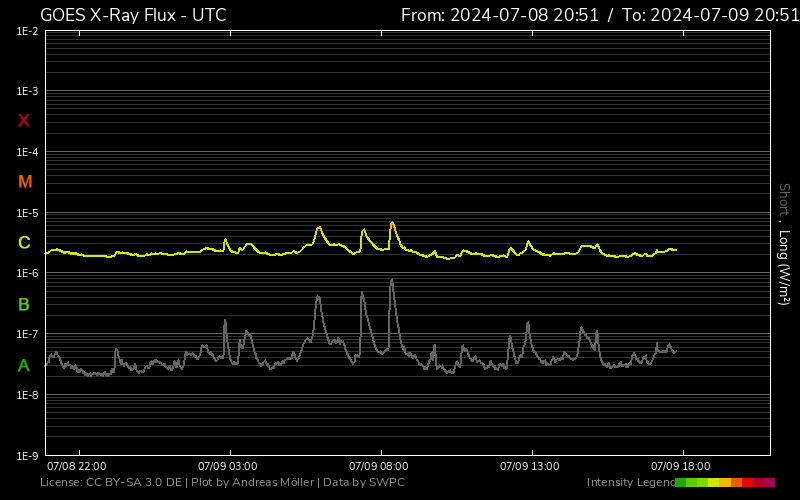Viewport: 800px width, 500px height.
Task: Click the 1E-2 y-axis tick label
Action: tap(27, 32)
